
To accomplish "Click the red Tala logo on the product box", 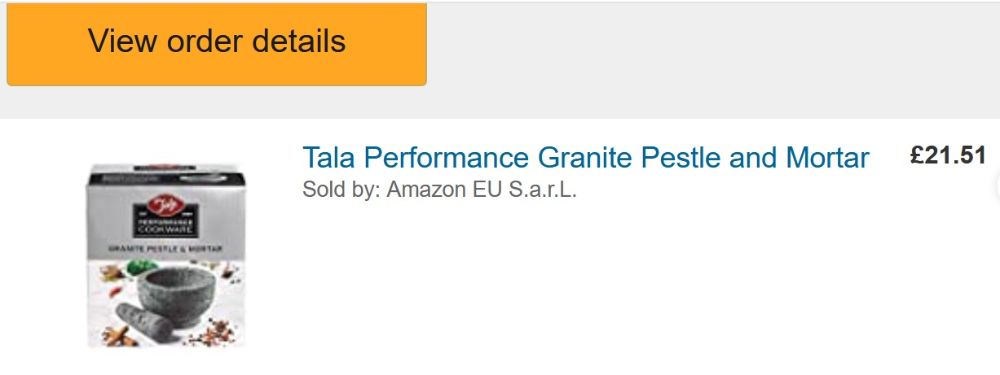I will [165, 207].
